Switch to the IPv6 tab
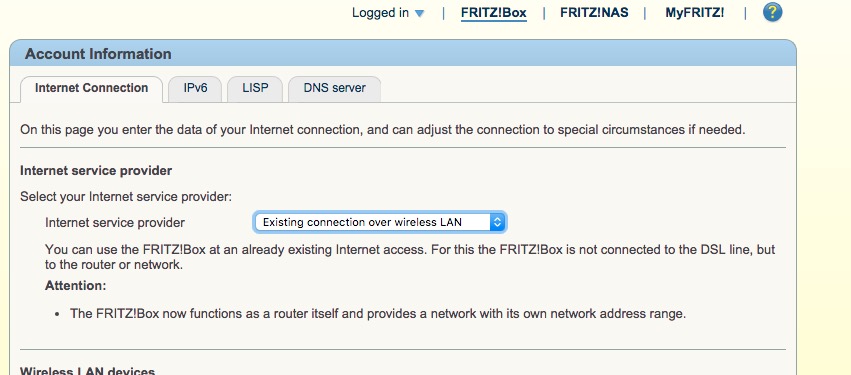 point(195,88)
